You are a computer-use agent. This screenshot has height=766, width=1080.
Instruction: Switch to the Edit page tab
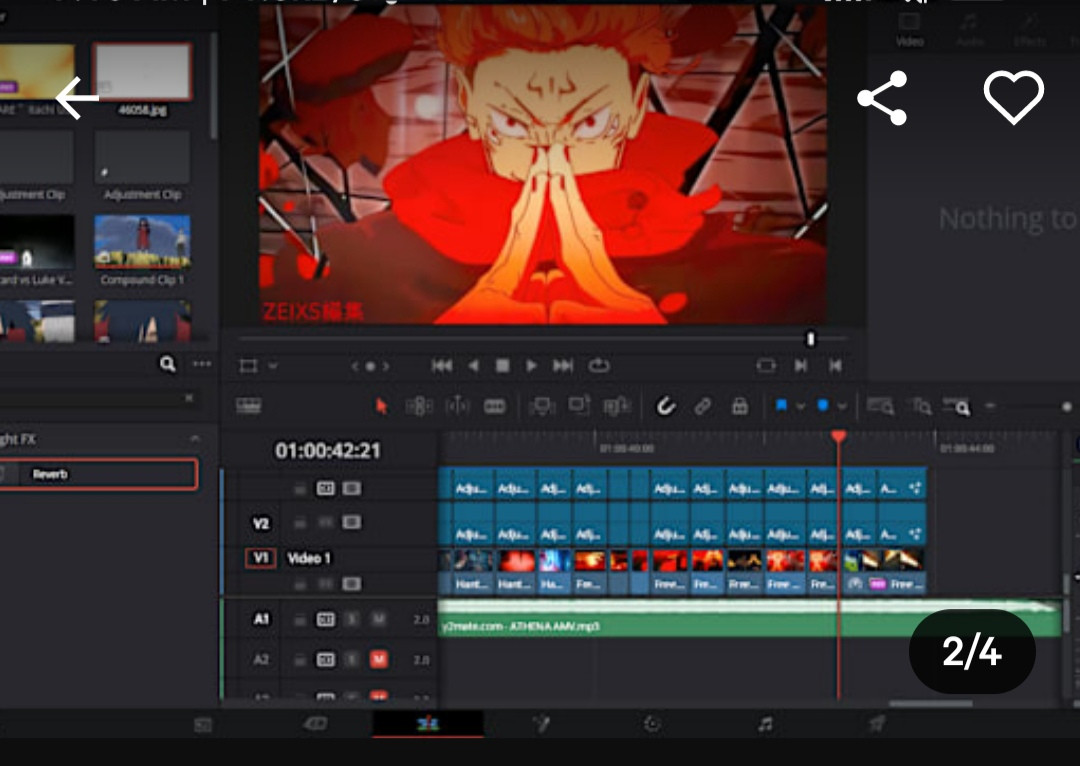pyautogui.click(x=428, y=723)
